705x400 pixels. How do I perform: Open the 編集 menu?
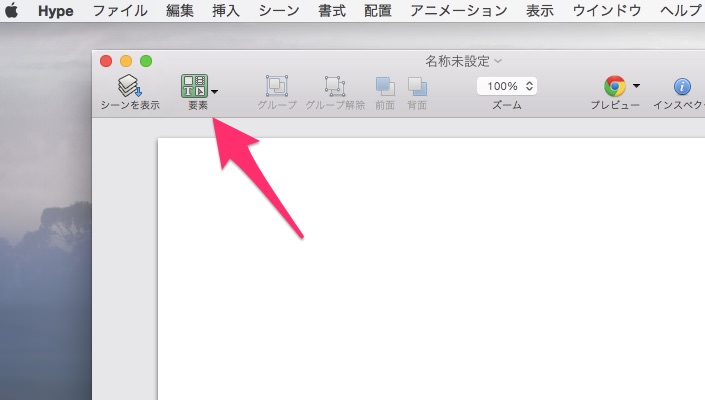click(180, 10)
